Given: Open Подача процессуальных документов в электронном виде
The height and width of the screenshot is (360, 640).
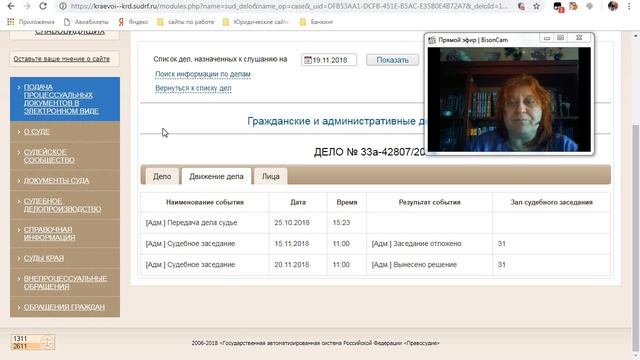Looking at the screenshot, I should pos(65,99).
